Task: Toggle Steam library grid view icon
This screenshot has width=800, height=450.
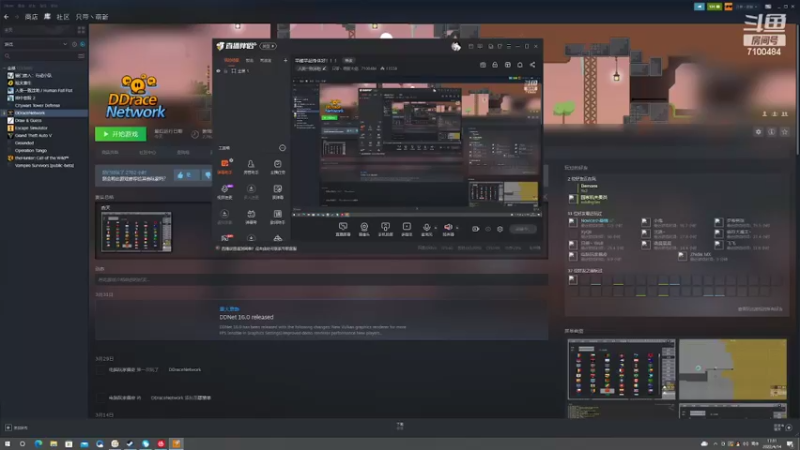Action: coord(81,30)
